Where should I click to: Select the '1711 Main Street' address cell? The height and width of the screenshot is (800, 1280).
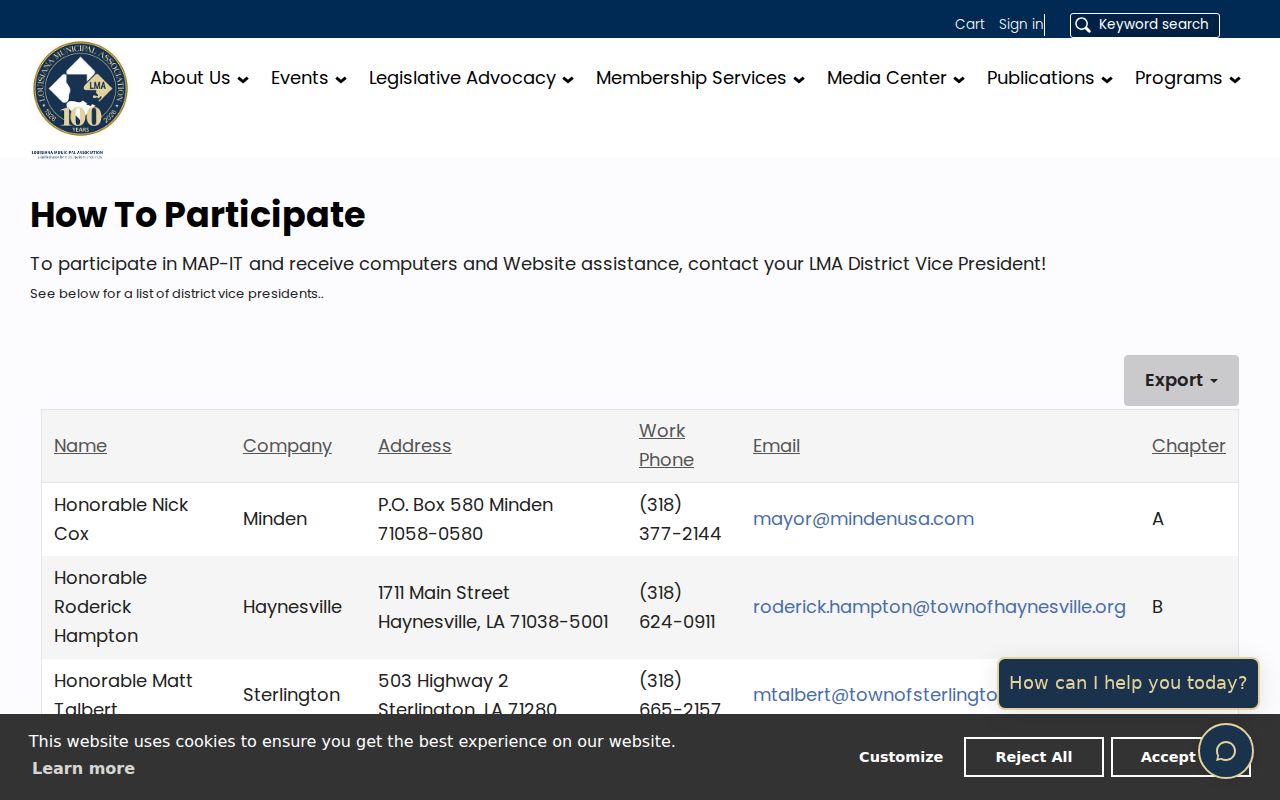(x=496, y=607)
